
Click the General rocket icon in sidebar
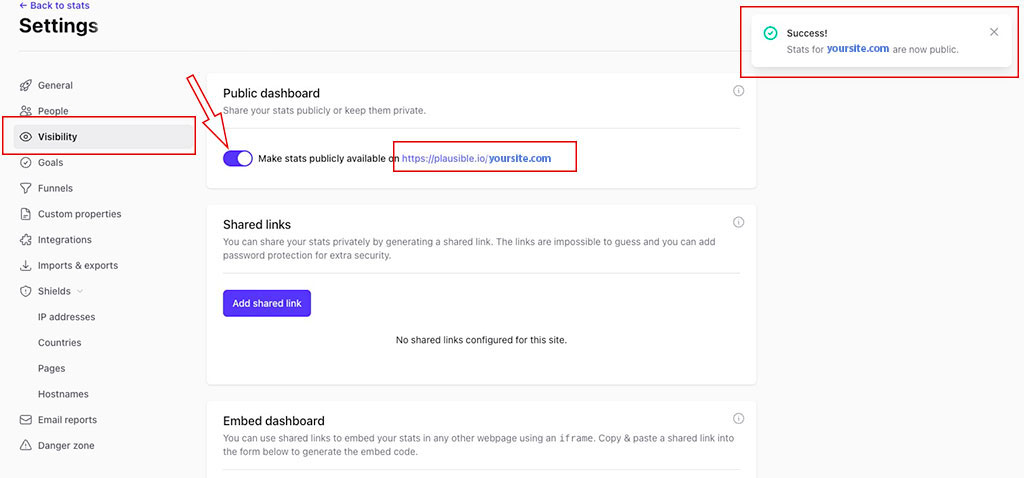26,86
